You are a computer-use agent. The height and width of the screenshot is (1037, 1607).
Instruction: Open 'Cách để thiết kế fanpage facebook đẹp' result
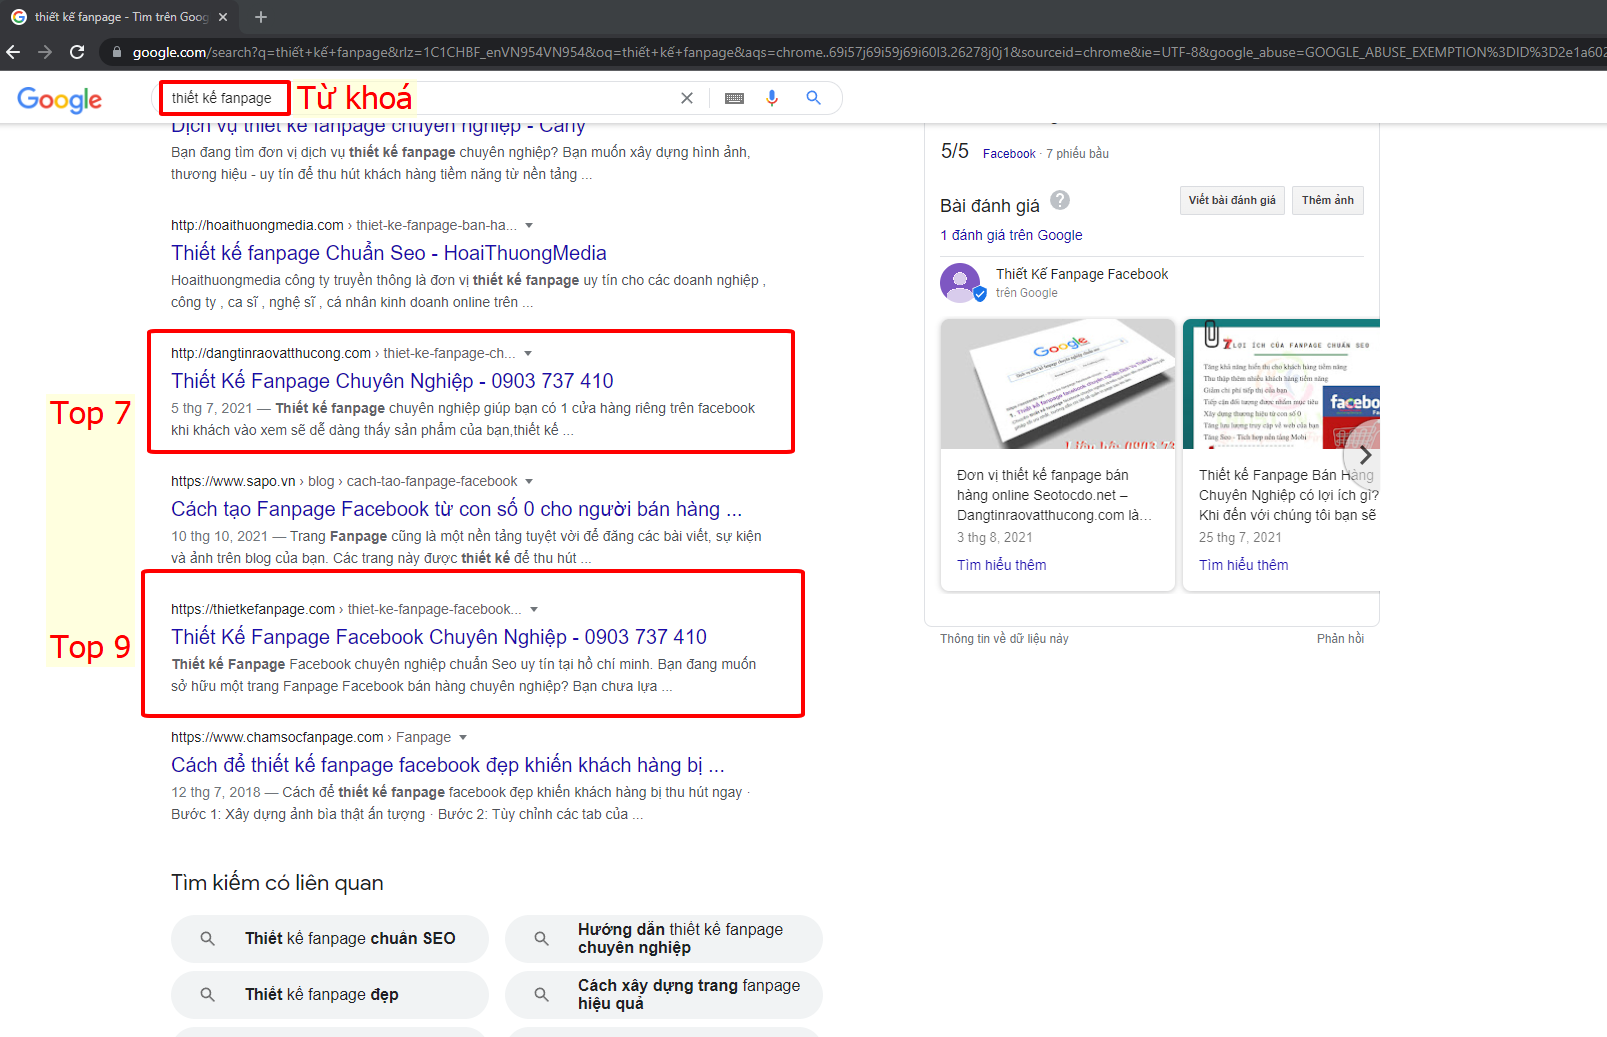click(448, 765)
